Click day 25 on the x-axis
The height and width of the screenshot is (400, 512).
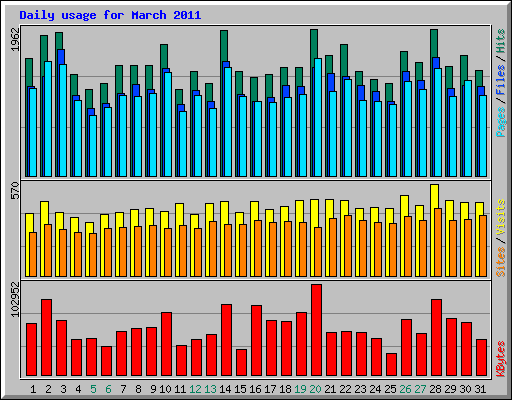pos(390,389)
